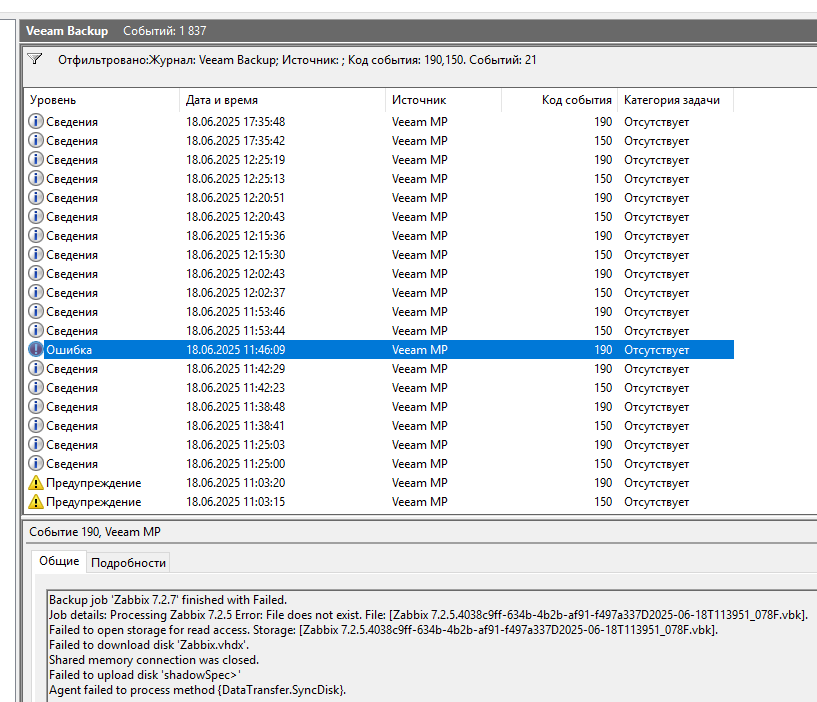The image size is (817, 702).
Task: Click info icon of 12:15:36 event
Action: (35, 236)
